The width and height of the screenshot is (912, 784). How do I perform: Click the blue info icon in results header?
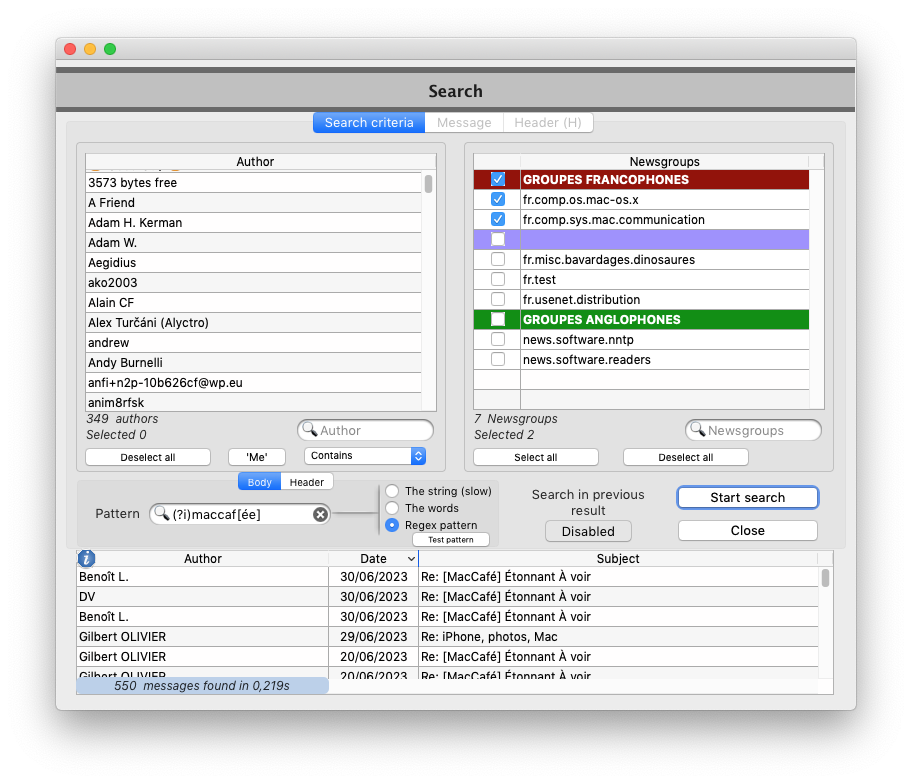[87, 559]
